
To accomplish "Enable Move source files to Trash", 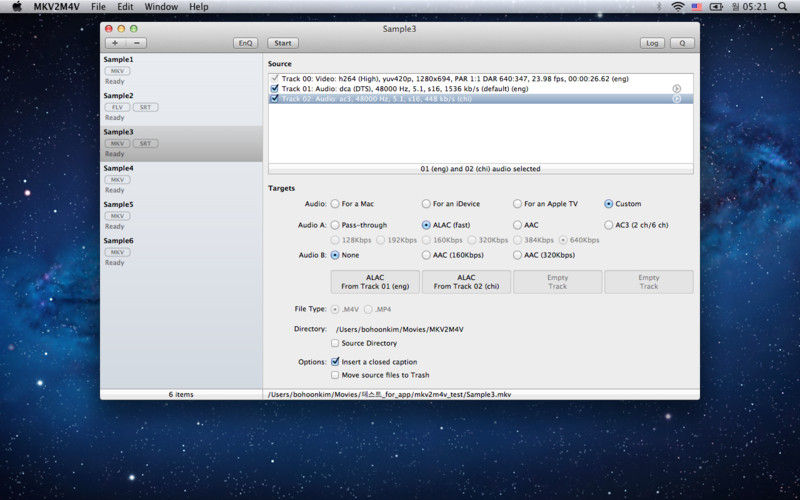I will click(335, 375).
